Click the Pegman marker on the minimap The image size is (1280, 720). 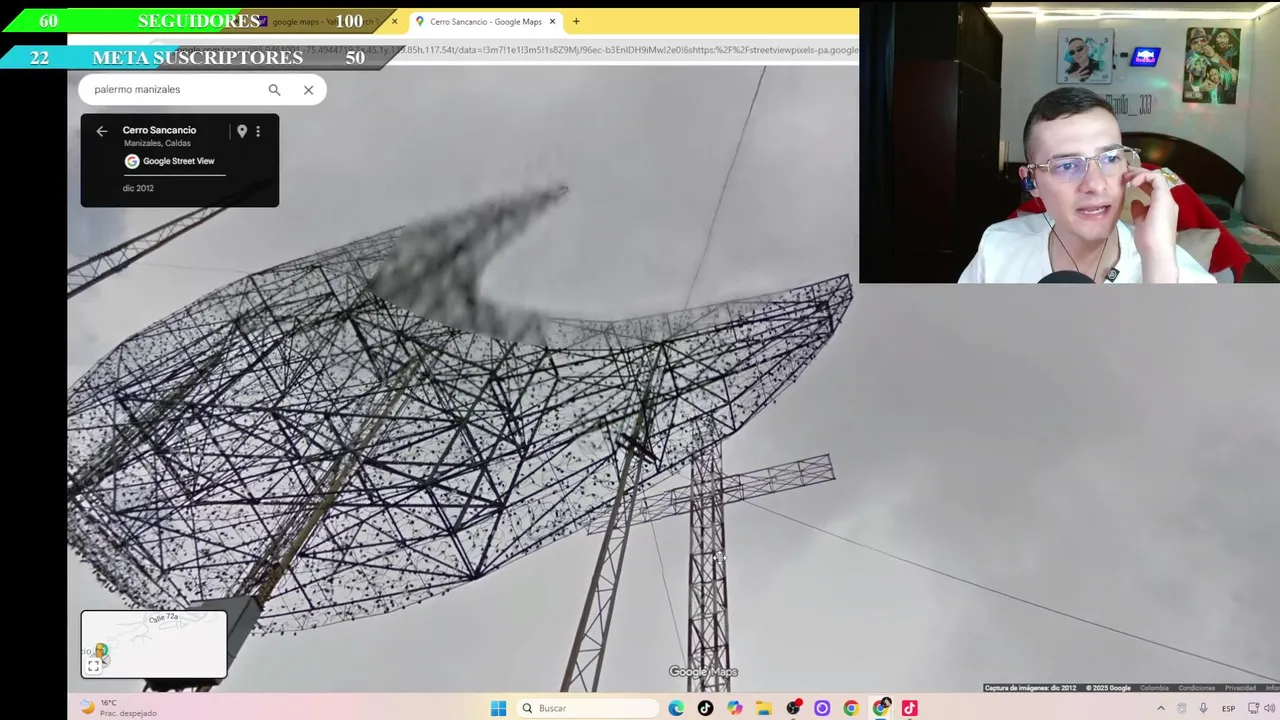101,652
